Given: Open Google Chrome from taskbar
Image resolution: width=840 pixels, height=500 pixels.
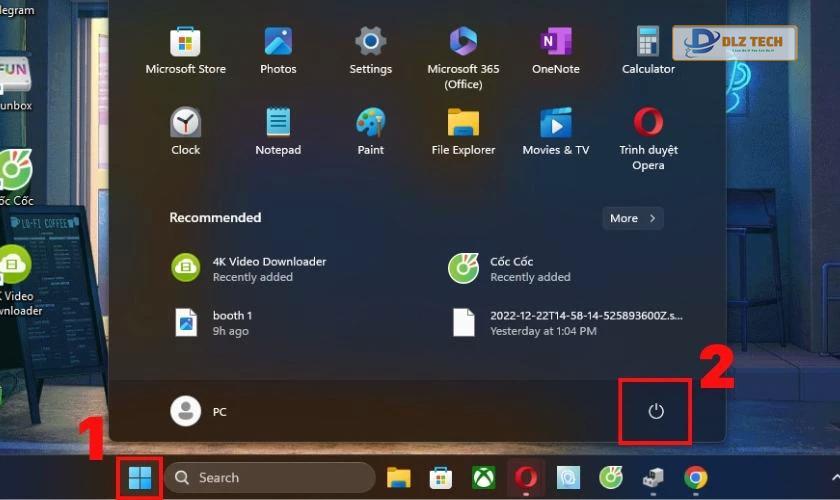Looking at the screenshot, I should [695, 477].
